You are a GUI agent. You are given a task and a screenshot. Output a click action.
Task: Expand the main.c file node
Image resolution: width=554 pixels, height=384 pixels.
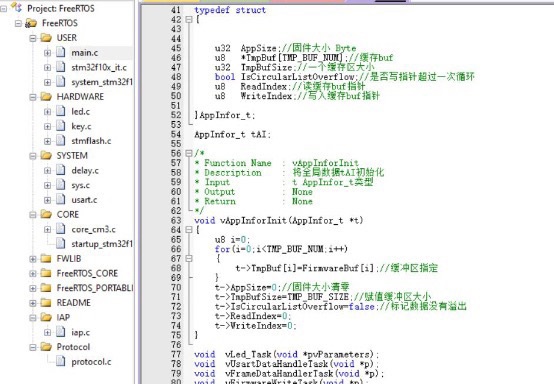tap(47, 53)
